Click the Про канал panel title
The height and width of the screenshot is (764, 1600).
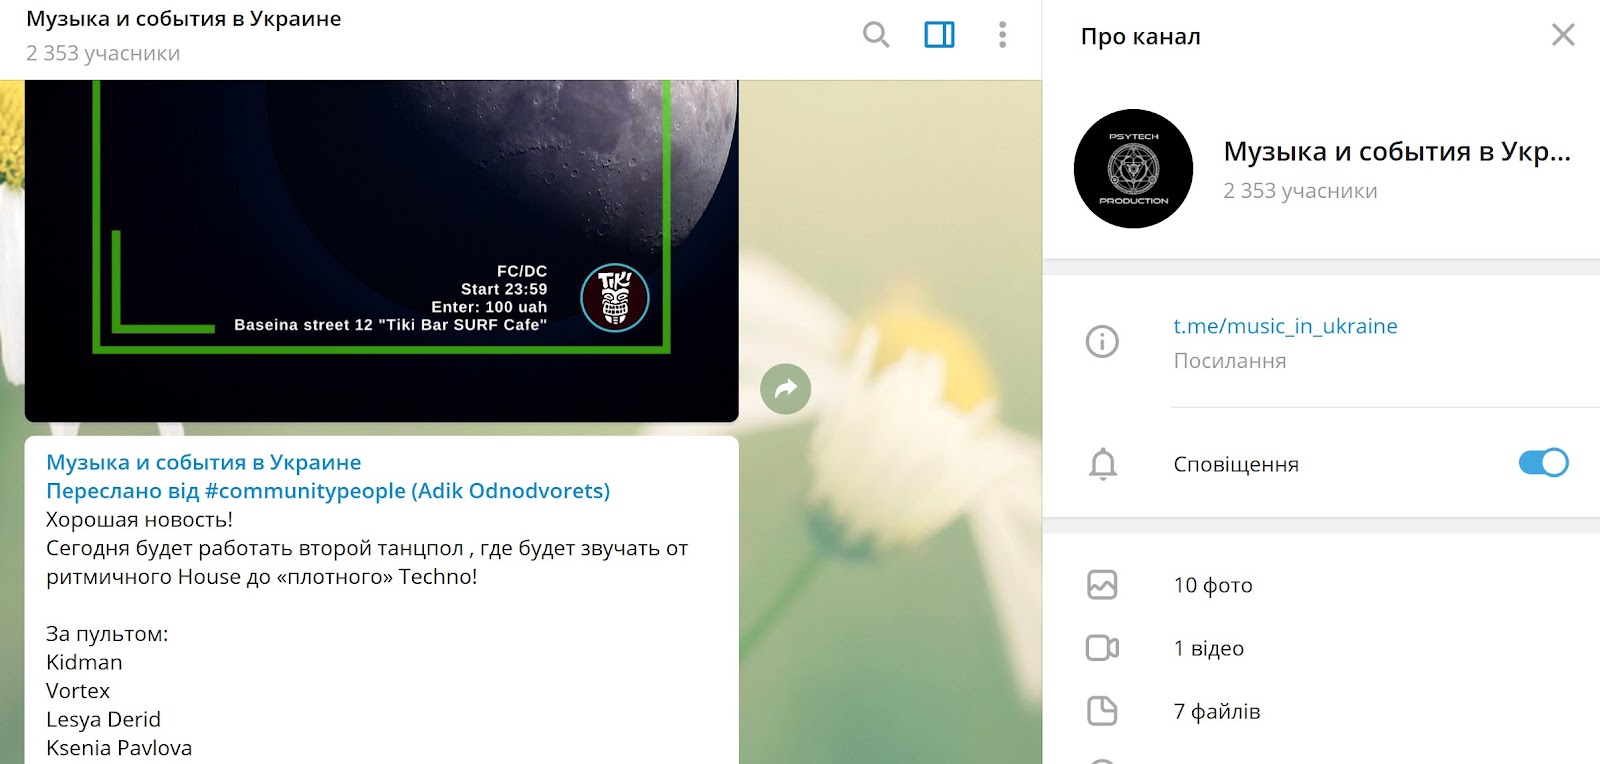pyautogui.click(x=1140, y=36)
